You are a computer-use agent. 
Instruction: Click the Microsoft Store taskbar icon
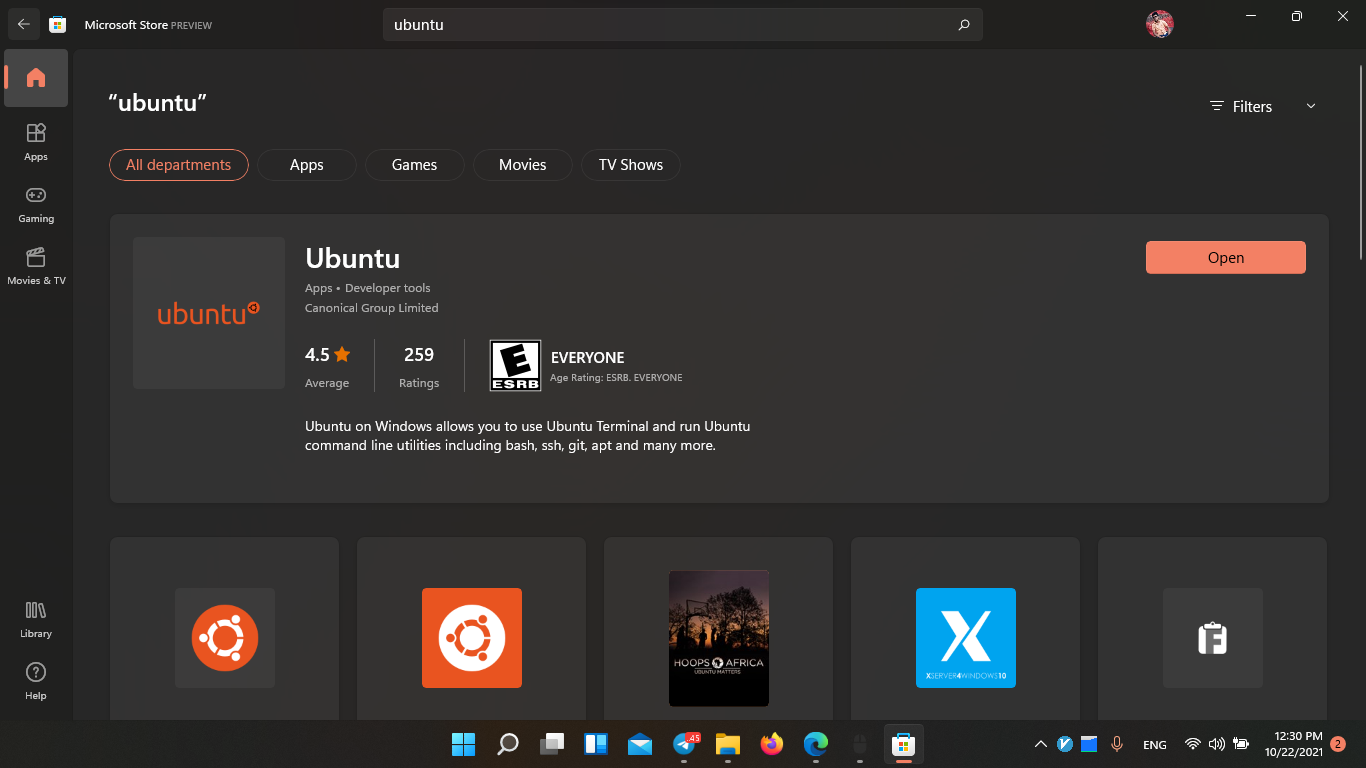(x=903, y=744)
